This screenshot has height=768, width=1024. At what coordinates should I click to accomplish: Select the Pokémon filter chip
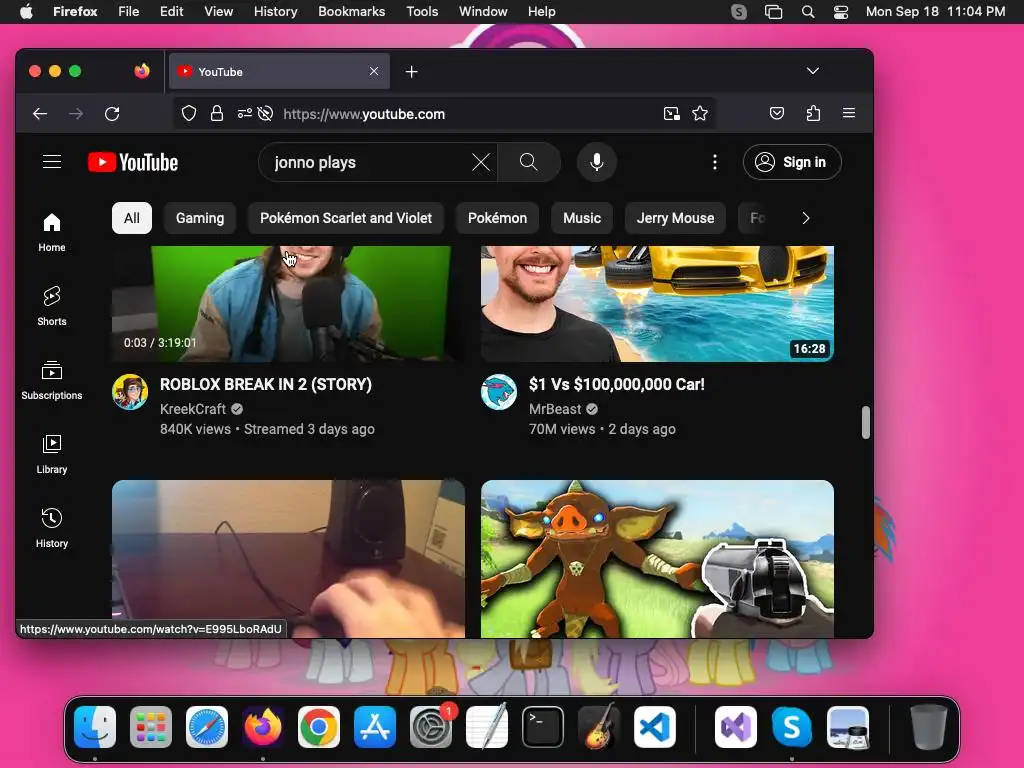click(497, 218)
